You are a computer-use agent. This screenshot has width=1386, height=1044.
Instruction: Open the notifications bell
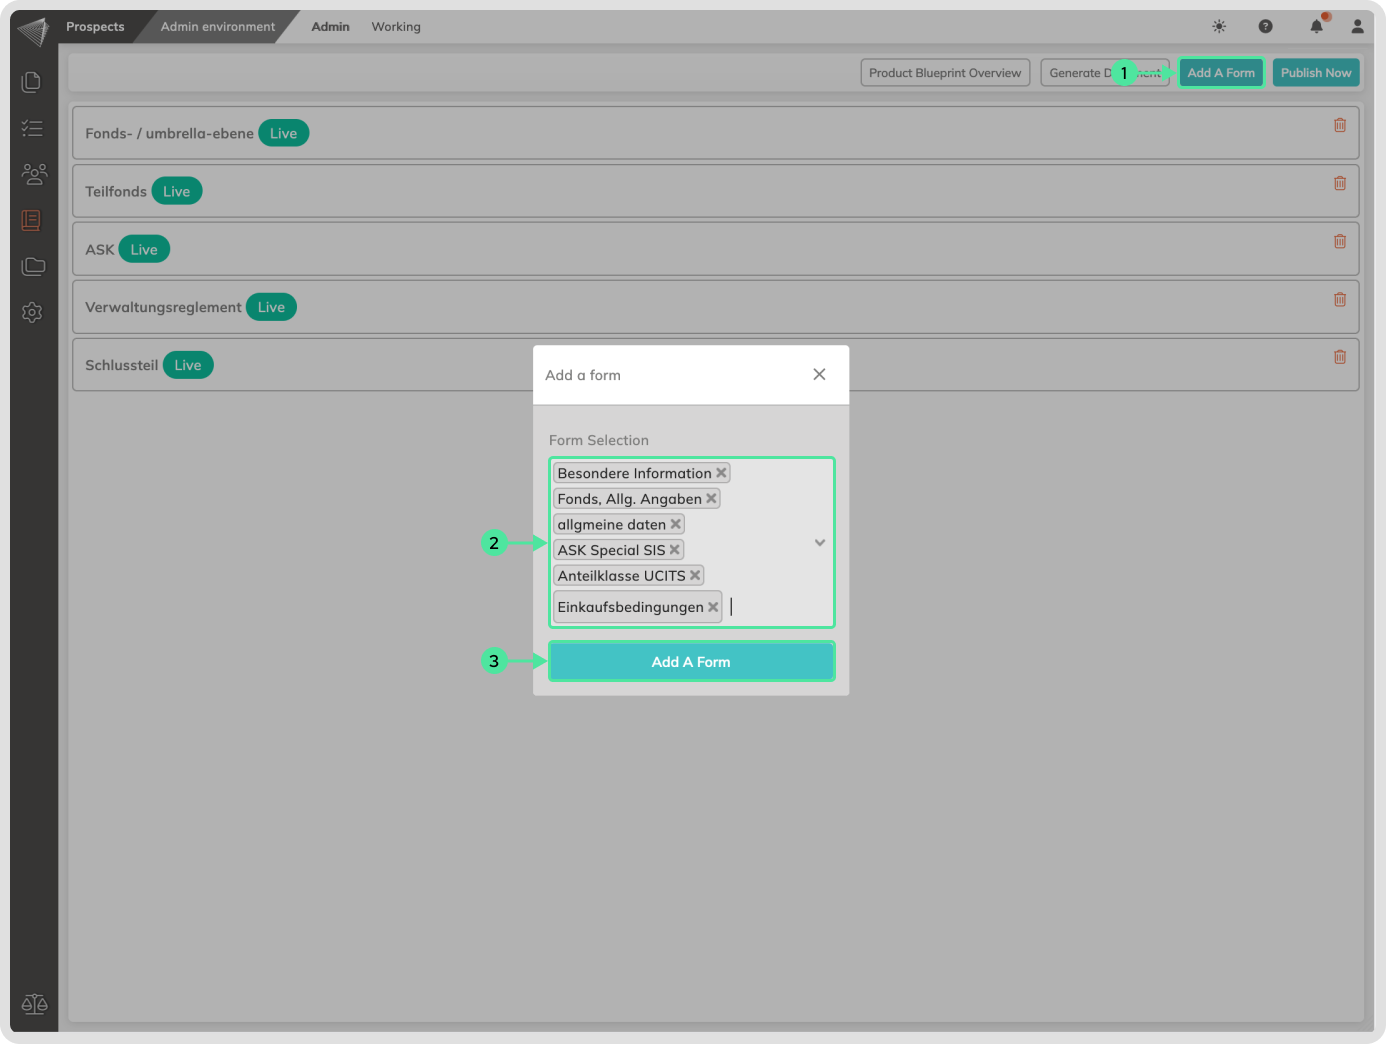tap(1316, 27)
